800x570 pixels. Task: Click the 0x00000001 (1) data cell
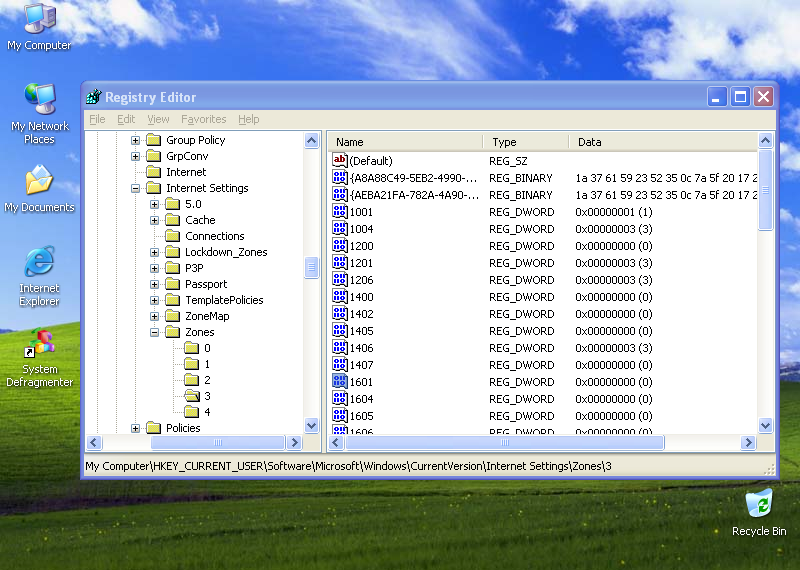coord(614,212)
